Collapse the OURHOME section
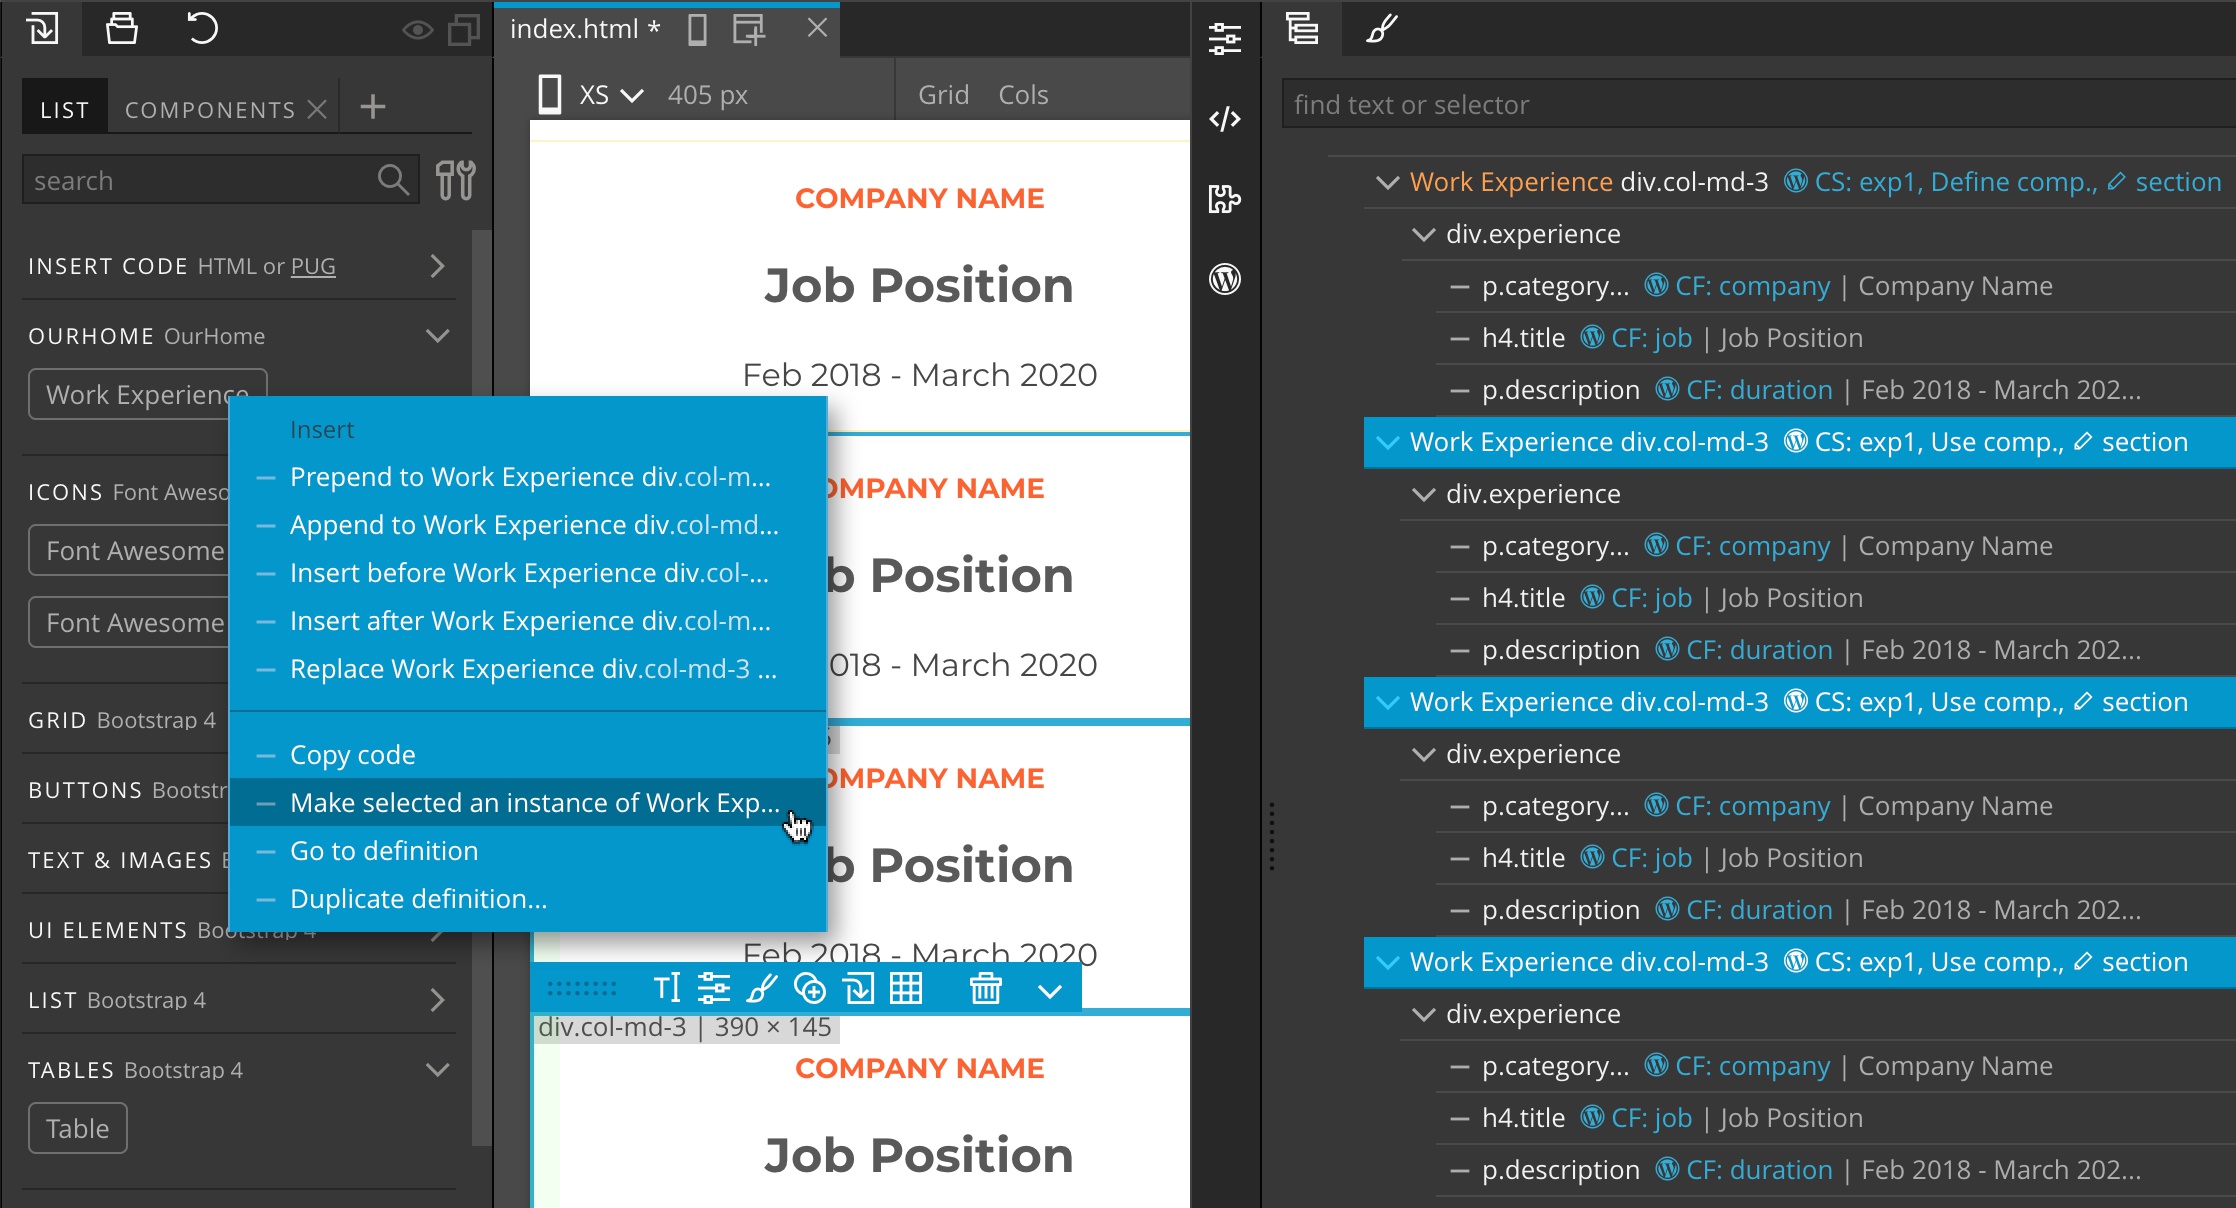The width and height of the screenshot is (2236, 1208). [x=437, y=336]
